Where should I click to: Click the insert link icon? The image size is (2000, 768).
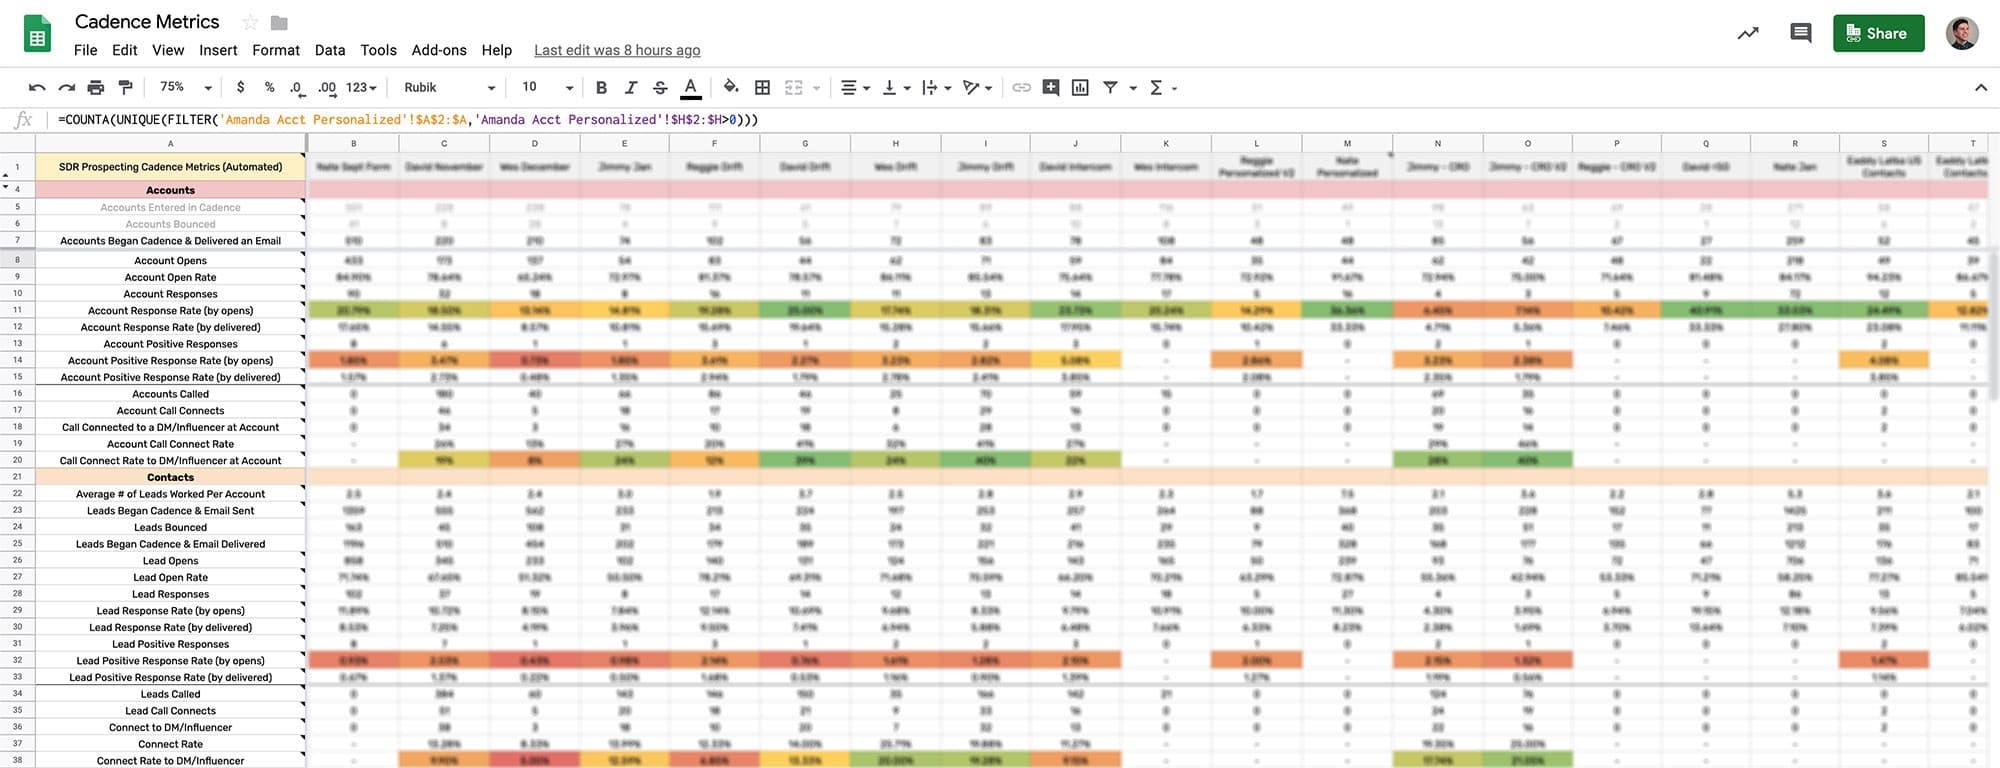pyautogui.click(x=1021, y=88)
